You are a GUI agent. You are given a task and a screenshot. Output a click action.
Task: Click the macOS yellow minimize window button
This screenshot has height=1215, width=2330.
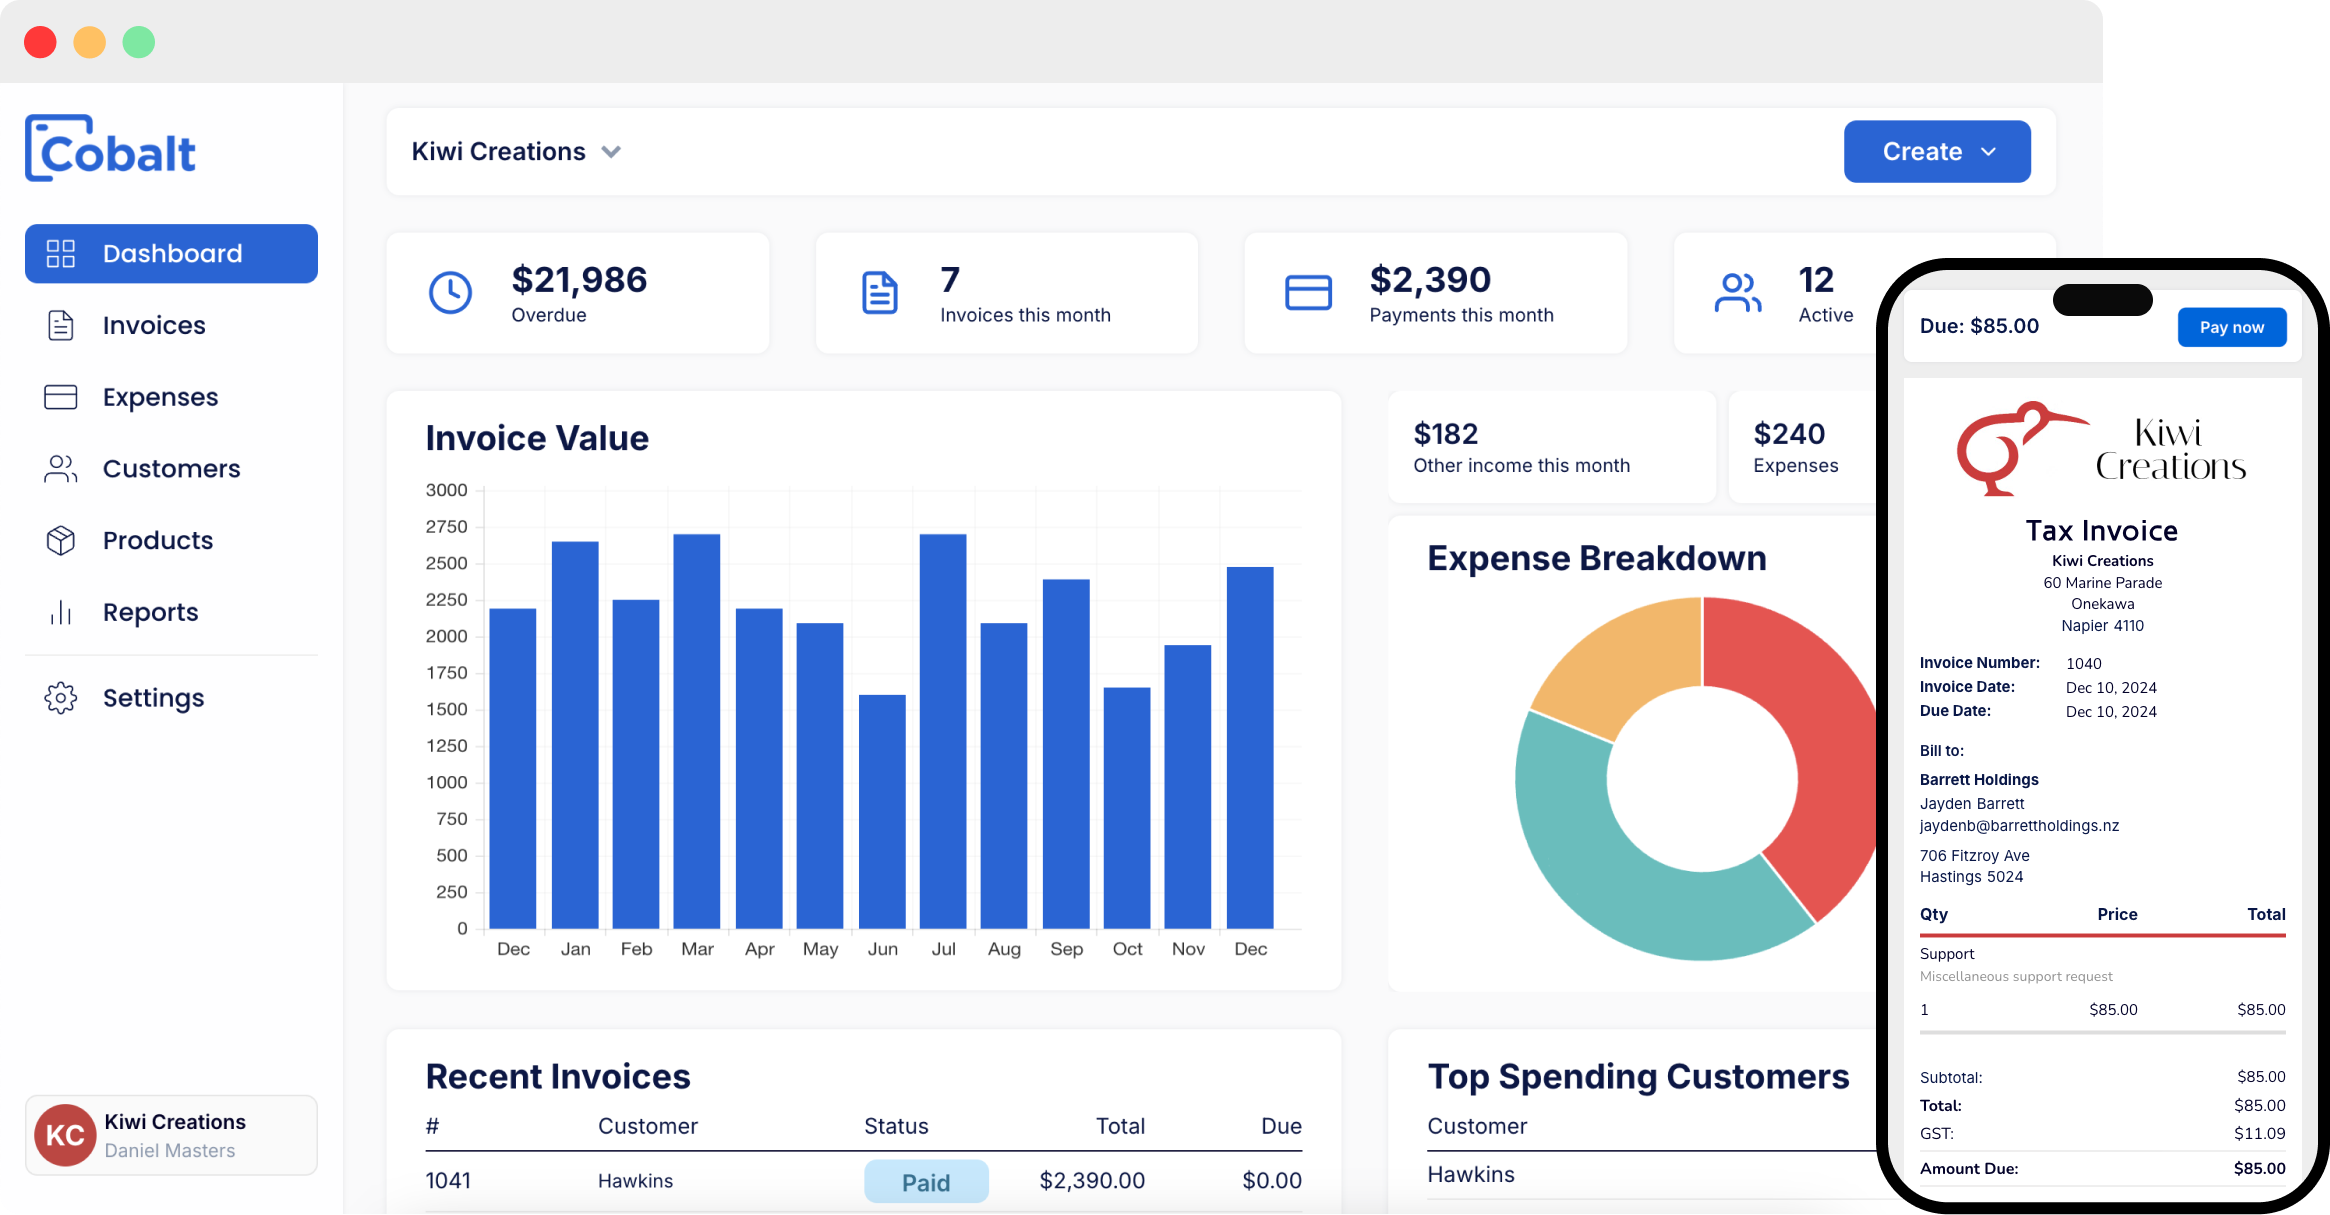[x=89, y=42]
